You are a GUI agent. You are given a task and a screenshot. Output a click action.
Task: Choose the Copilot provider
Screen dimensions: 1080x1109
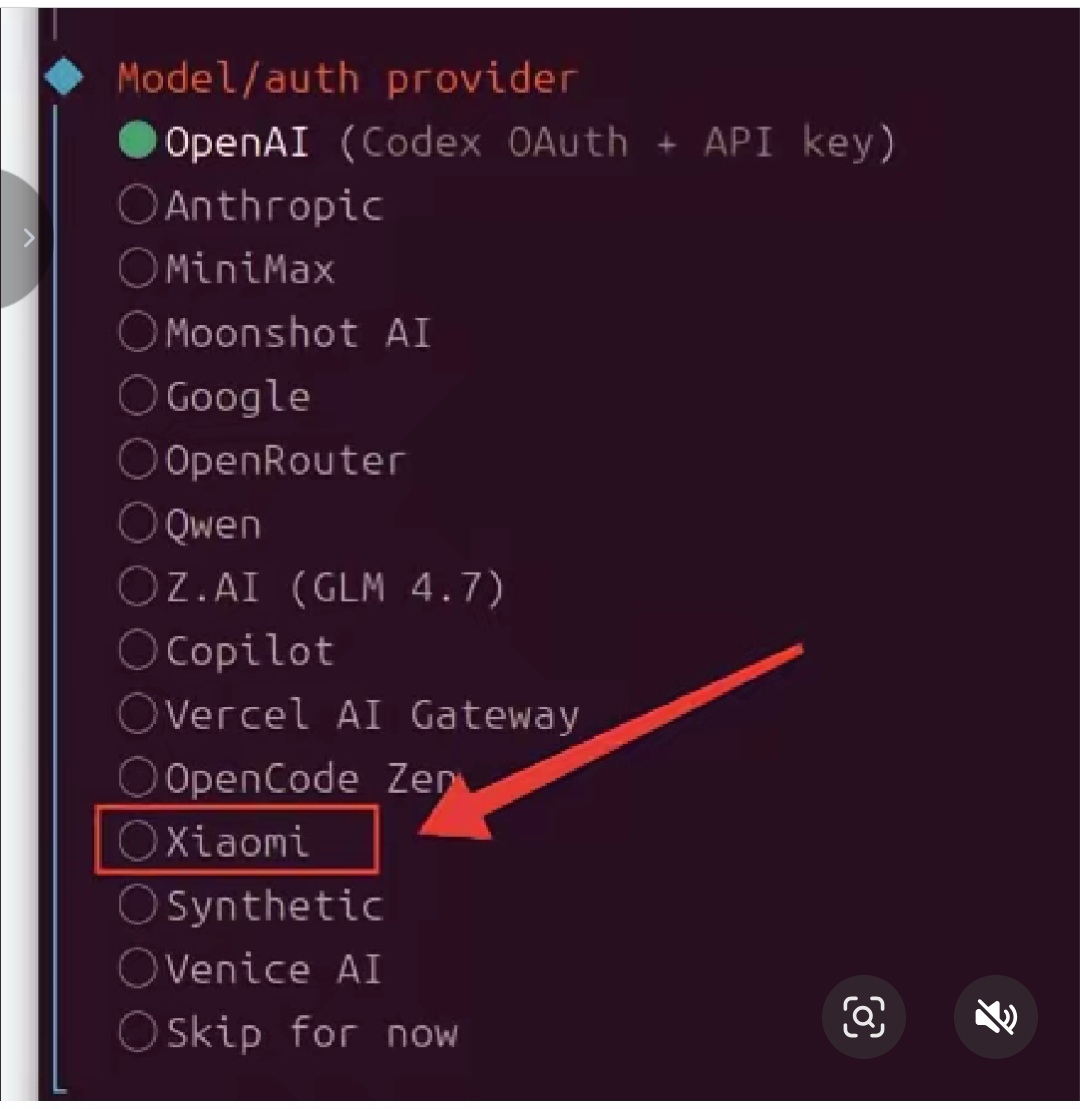(x=138, y=651)
